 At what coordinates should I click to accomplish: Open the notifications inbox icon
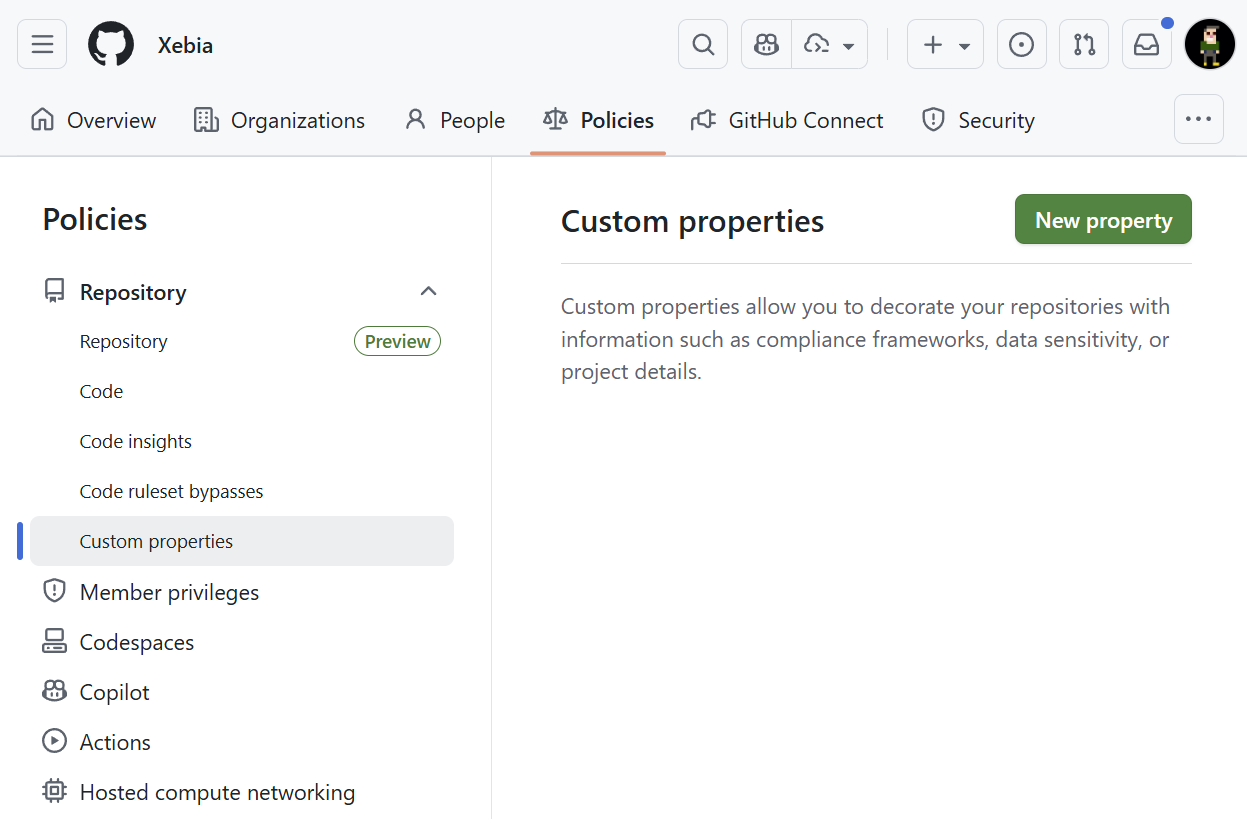1146,45
